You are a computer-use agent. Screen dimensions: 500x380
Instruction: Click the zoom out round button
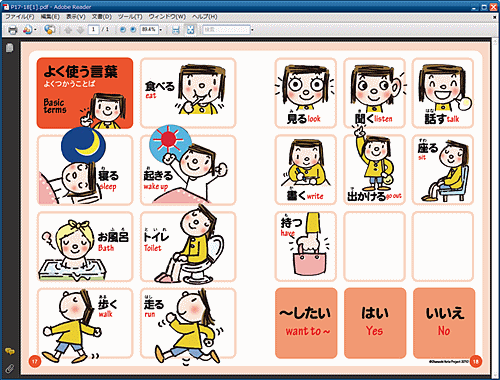tap(123, 30)
